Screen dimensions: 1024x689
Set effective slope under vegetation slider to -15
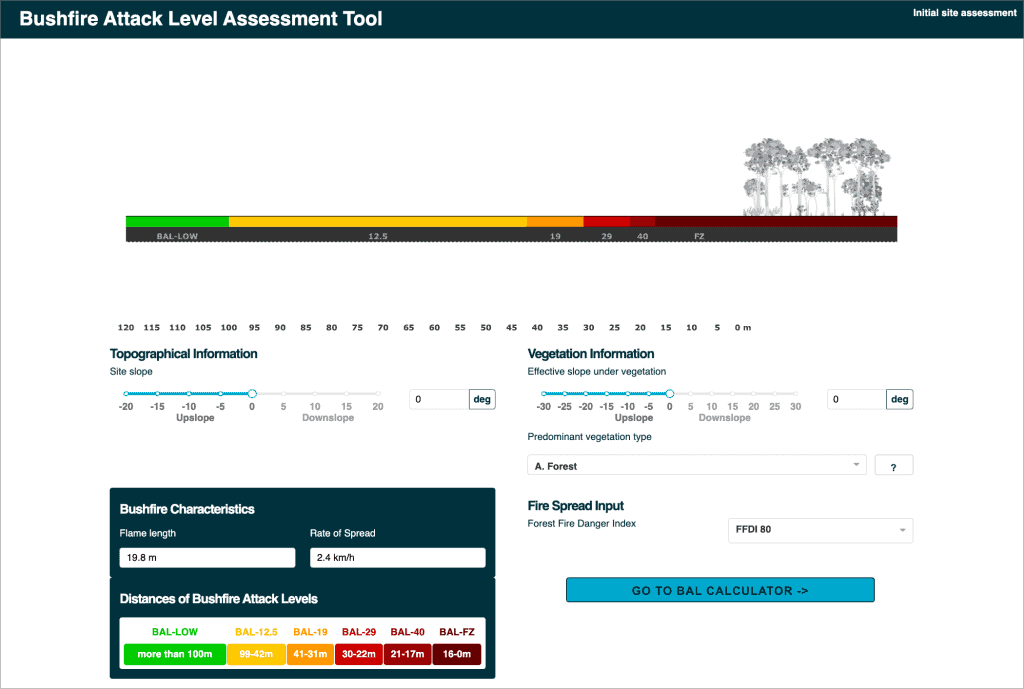(x=606, y=394)
